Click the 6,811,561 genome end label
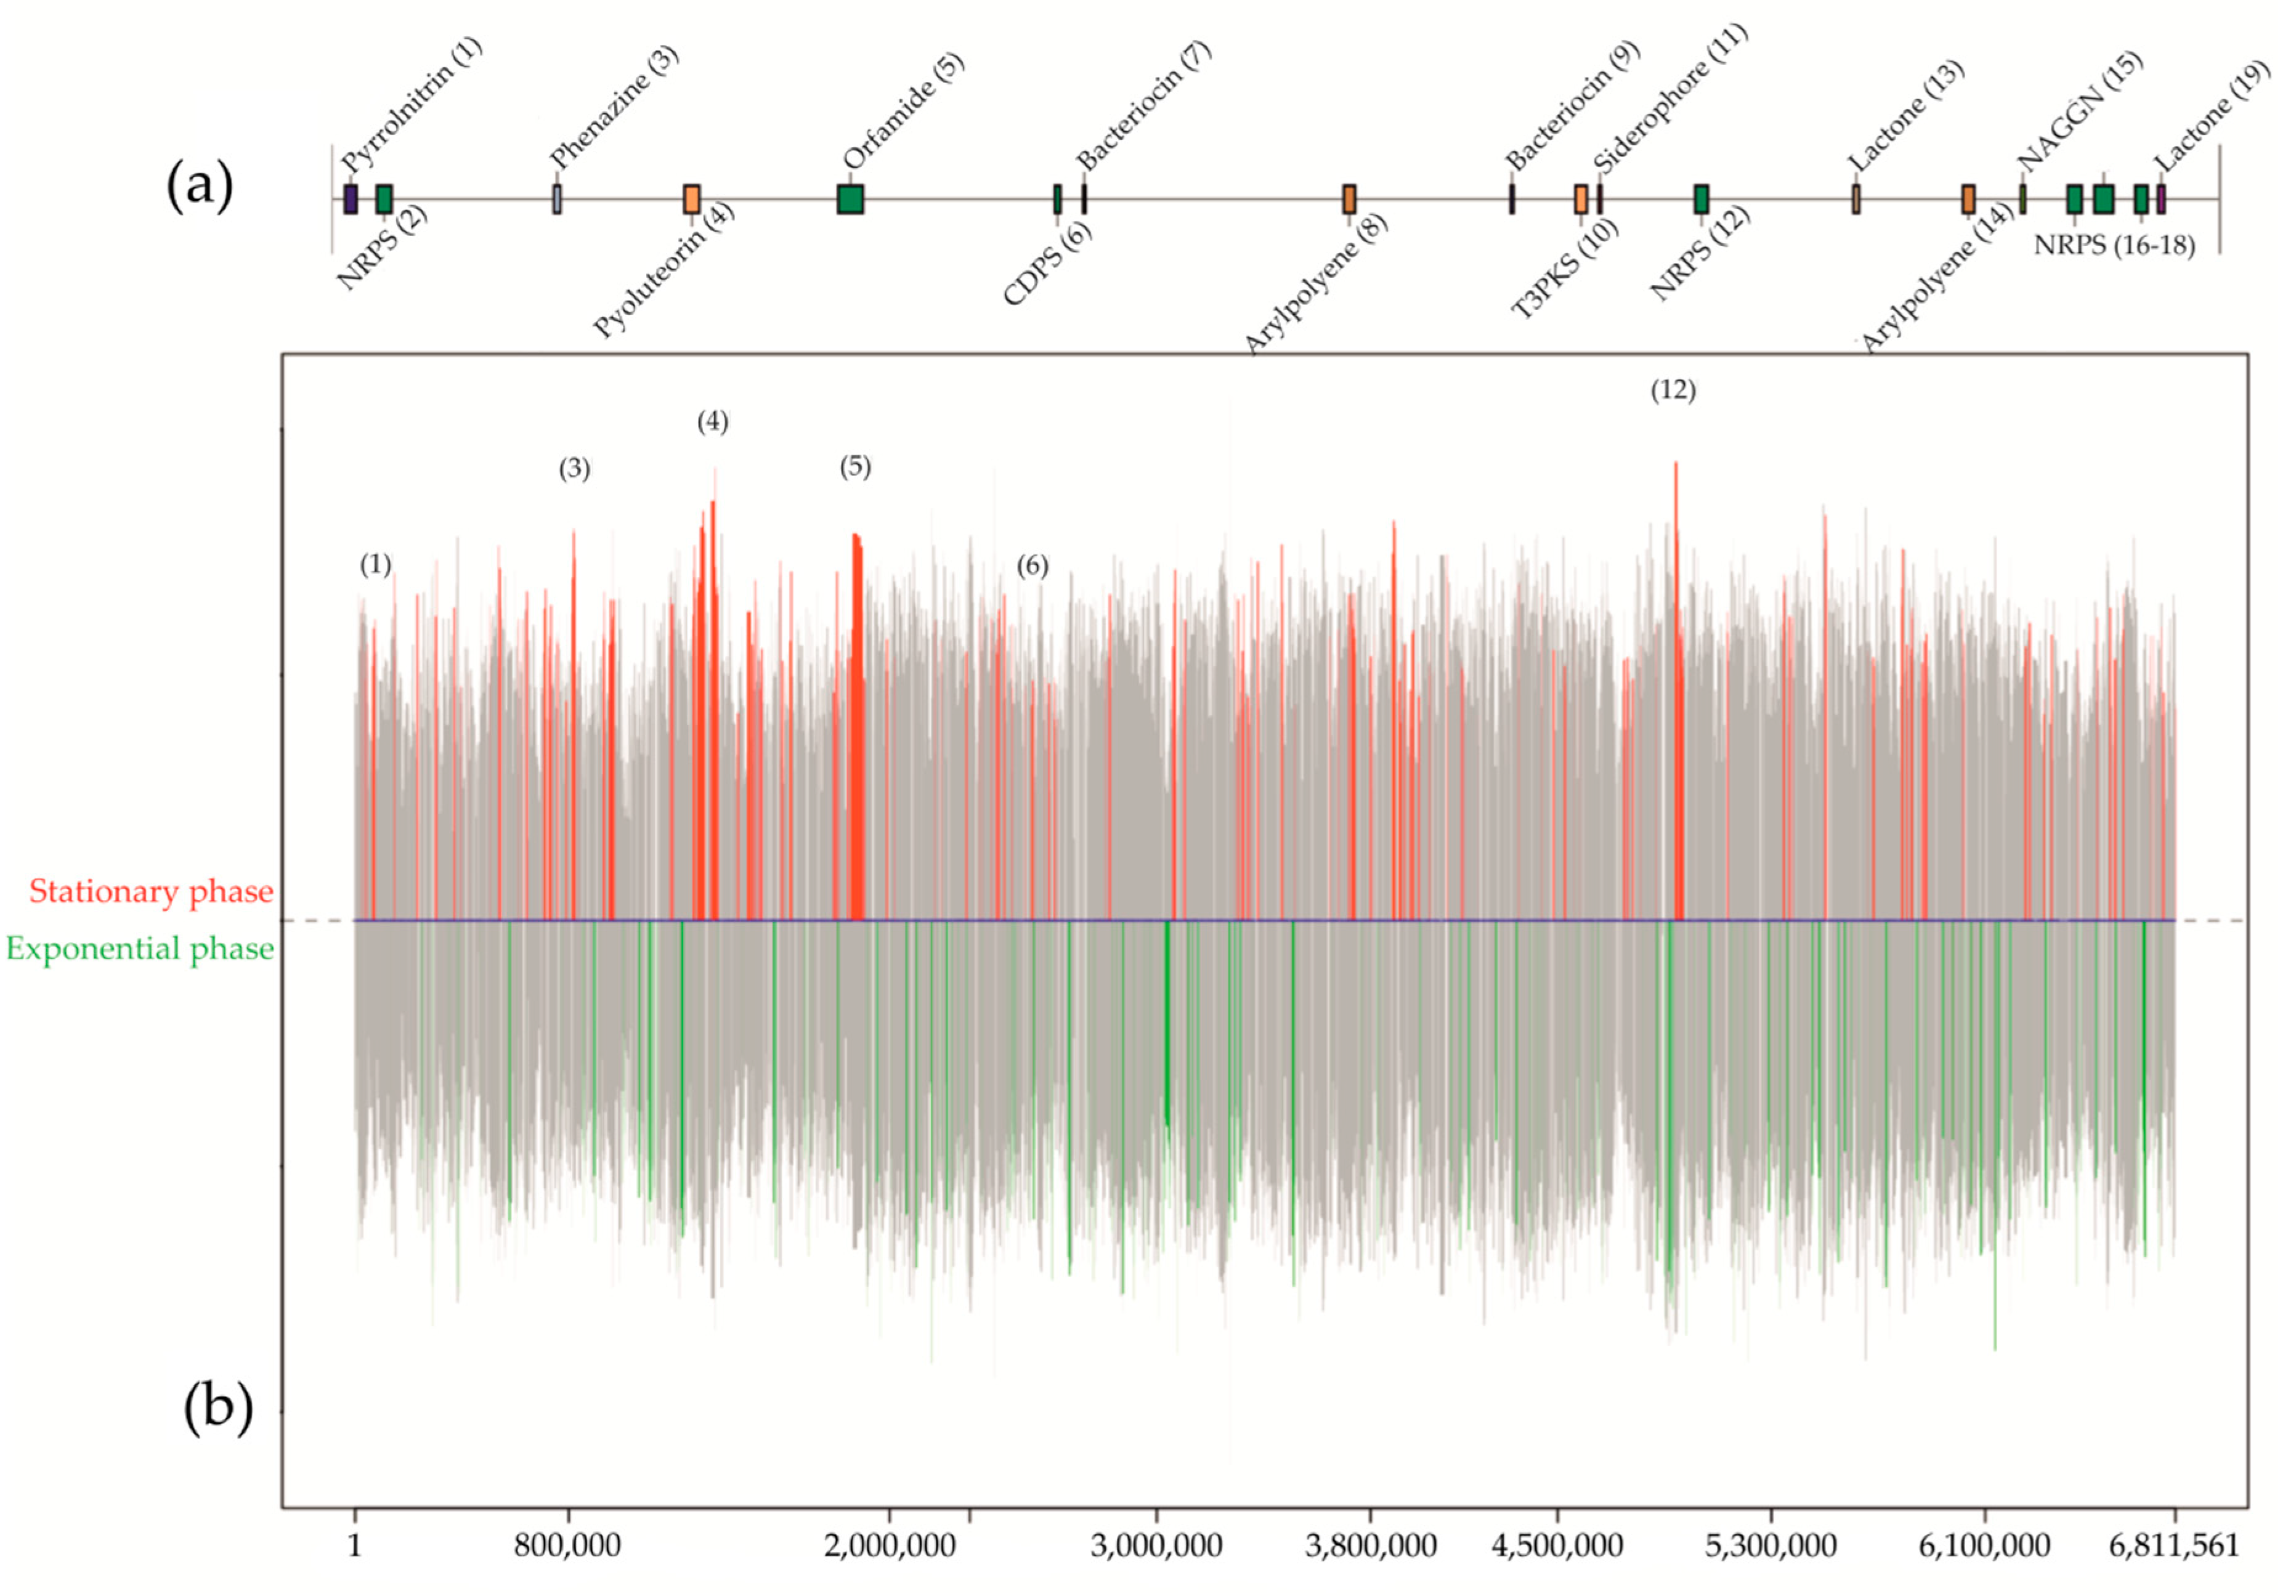2296x1596 pixels. click(x=2173, y=1546)
